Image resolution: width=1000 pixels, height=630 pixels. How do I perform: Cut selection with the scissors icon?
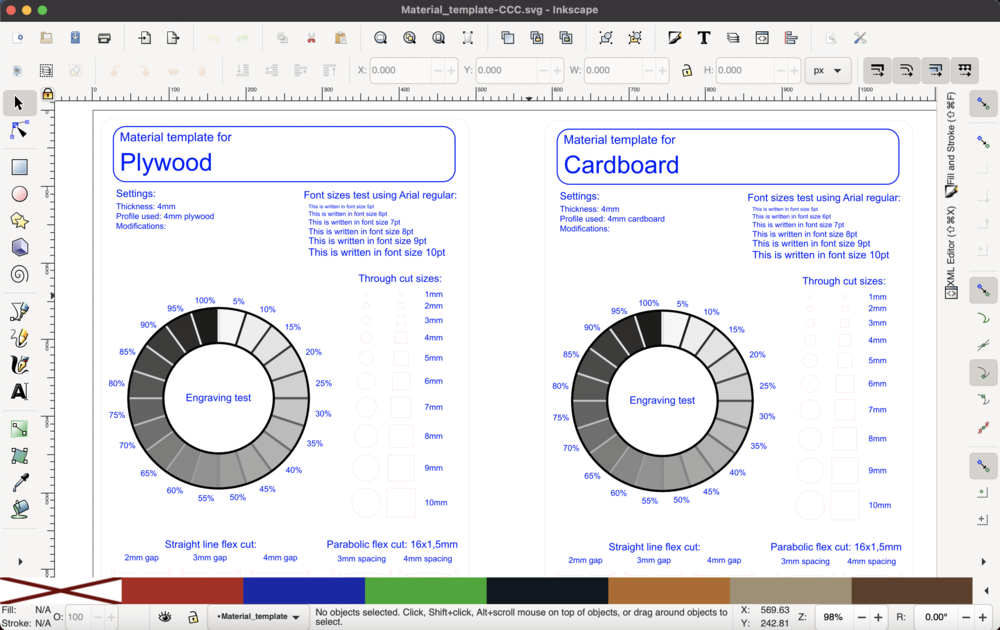click(311, 38)
